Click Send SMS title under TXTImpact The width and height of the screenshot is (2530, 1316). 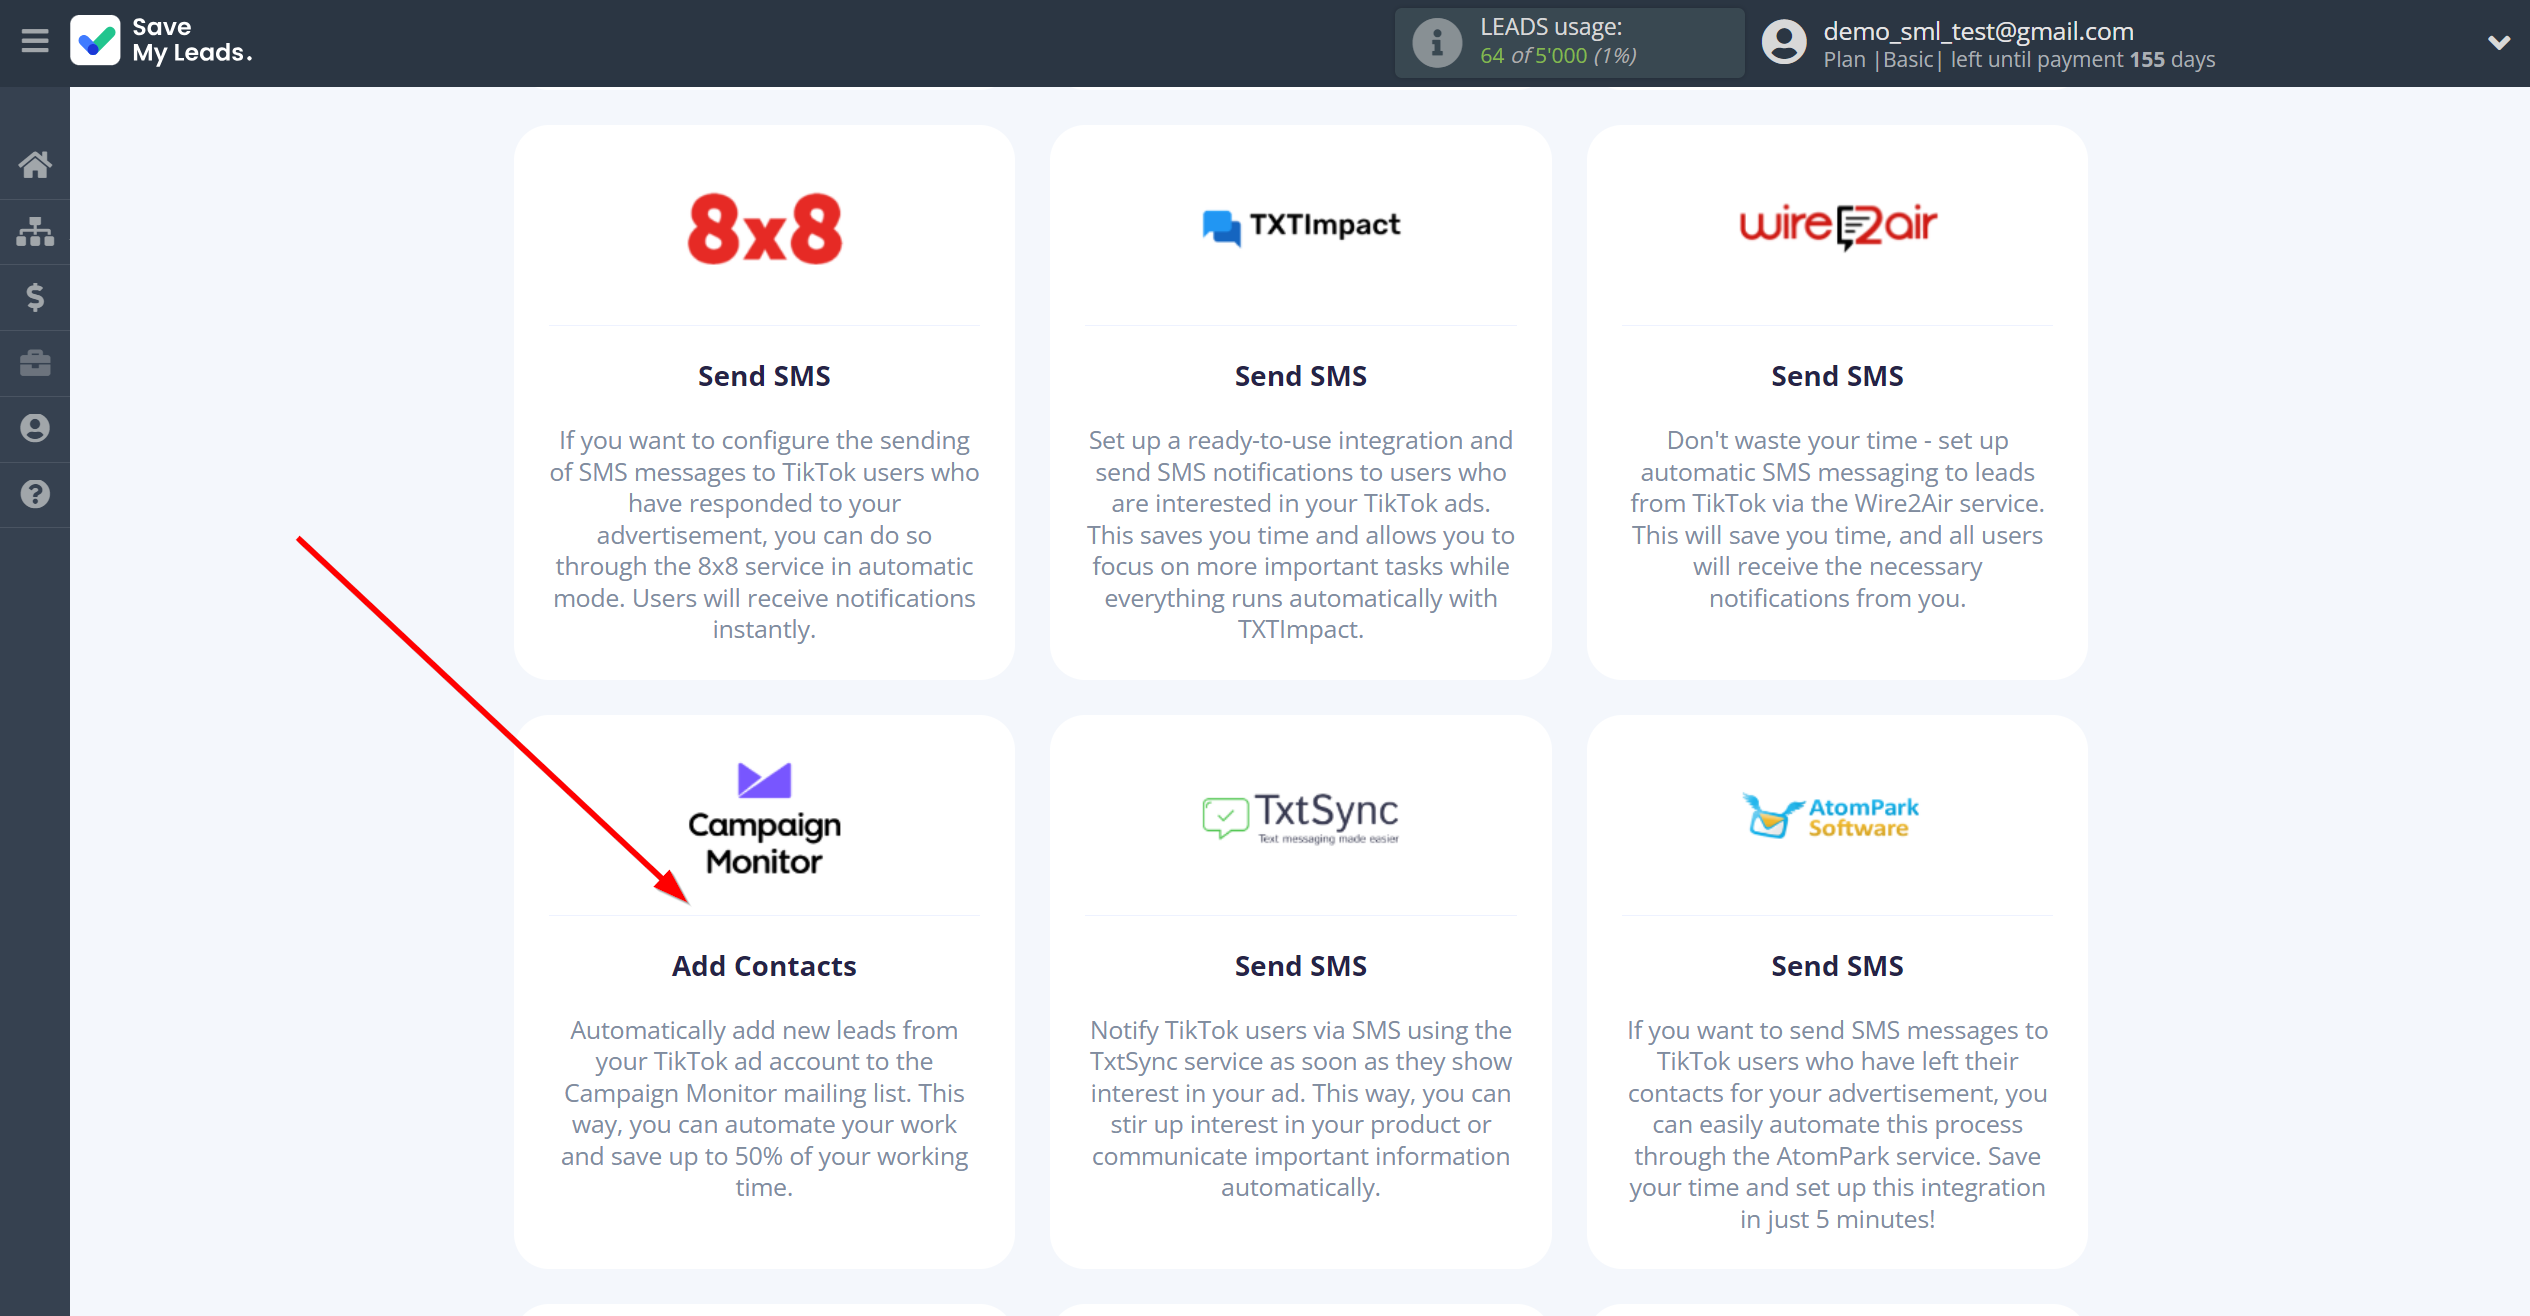1301,376
